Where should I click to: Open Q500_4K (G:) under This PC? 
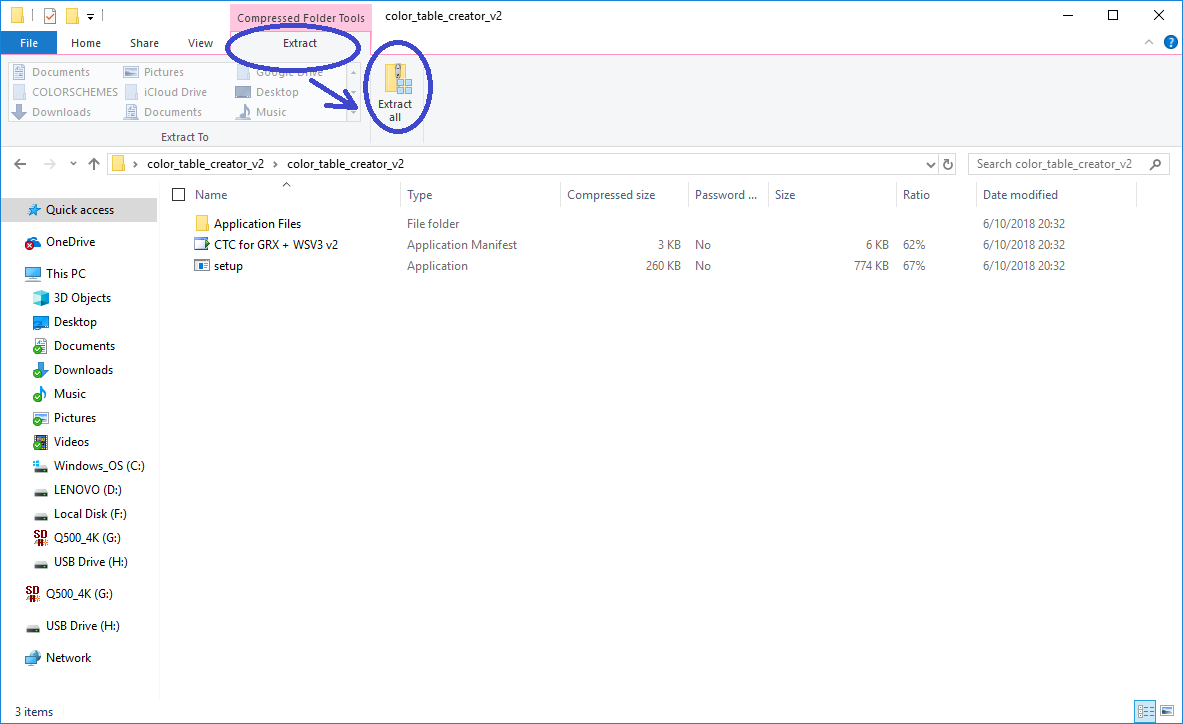tap(87, 538)
